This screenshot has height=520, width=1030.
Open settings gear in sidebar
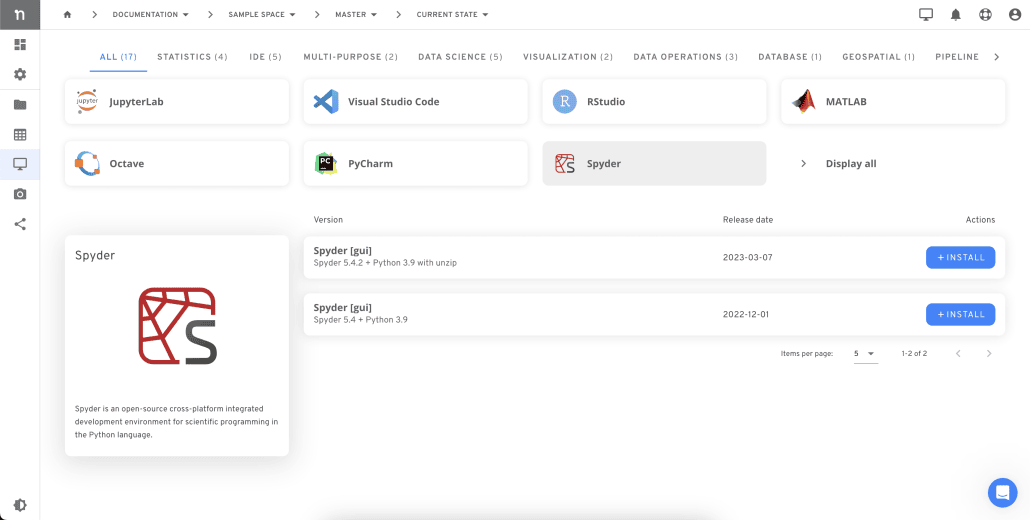[x=20, y=74]
